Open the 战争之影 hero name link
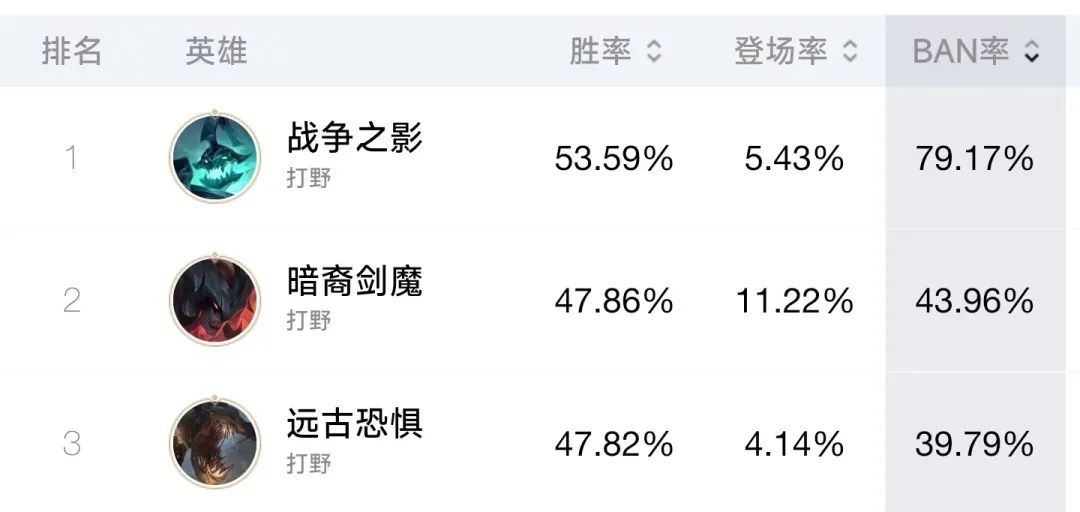Viewport: 1080px width, 512px height. [355, 137]
